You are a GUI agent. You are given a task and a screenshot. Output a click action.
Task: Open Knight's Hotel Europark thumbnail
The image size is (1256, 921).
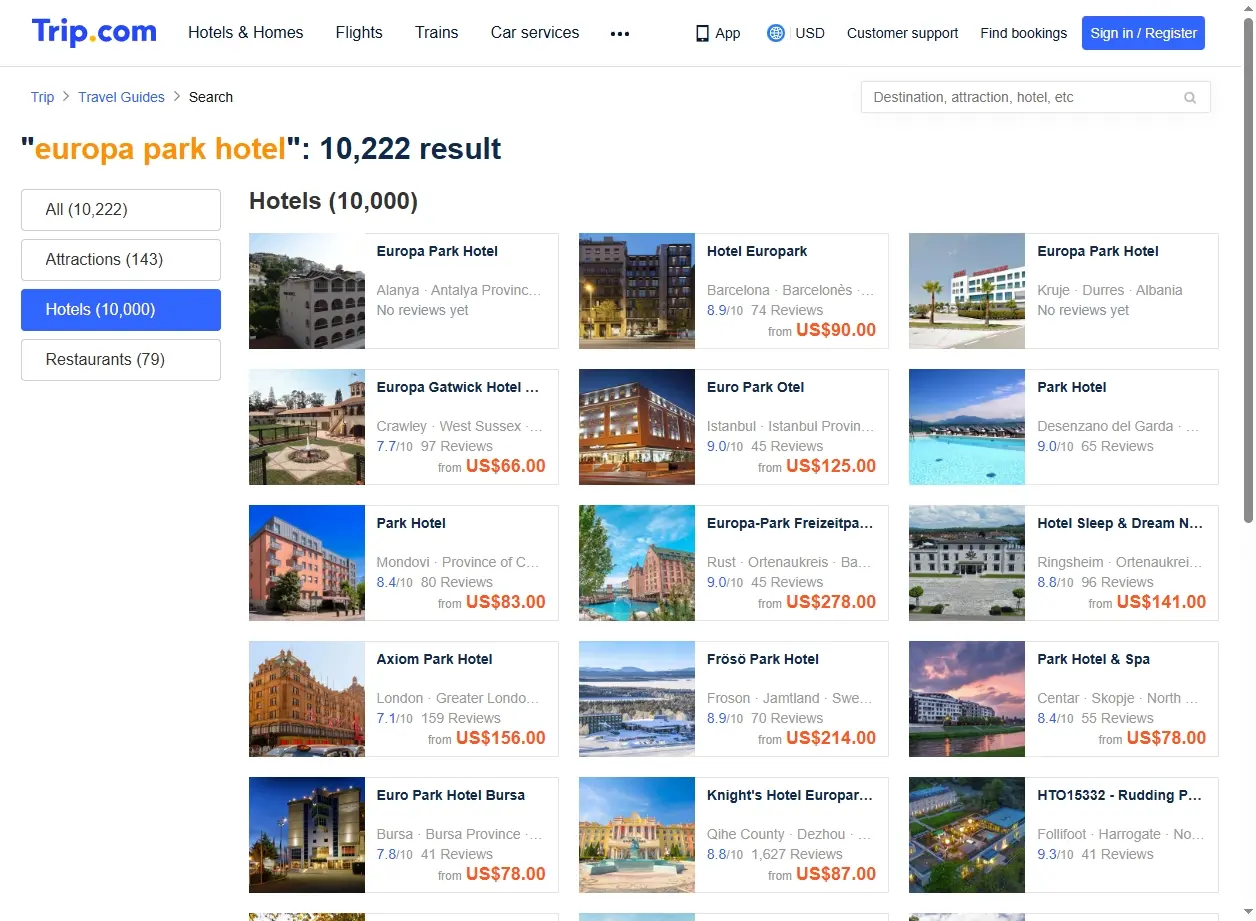[x=637, y=835]
